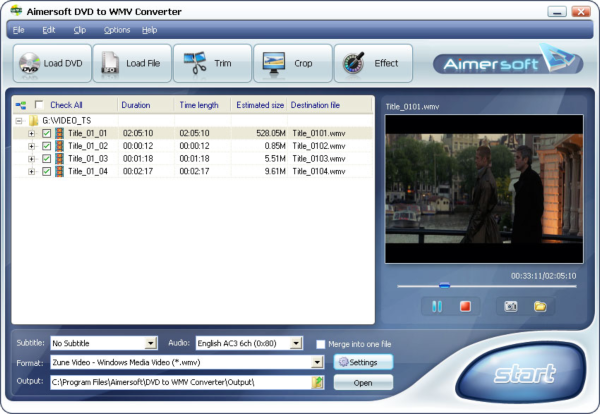This screenshot has width=600, height=414.
Task: Stop the video preview playback
Action: [464, 306]
